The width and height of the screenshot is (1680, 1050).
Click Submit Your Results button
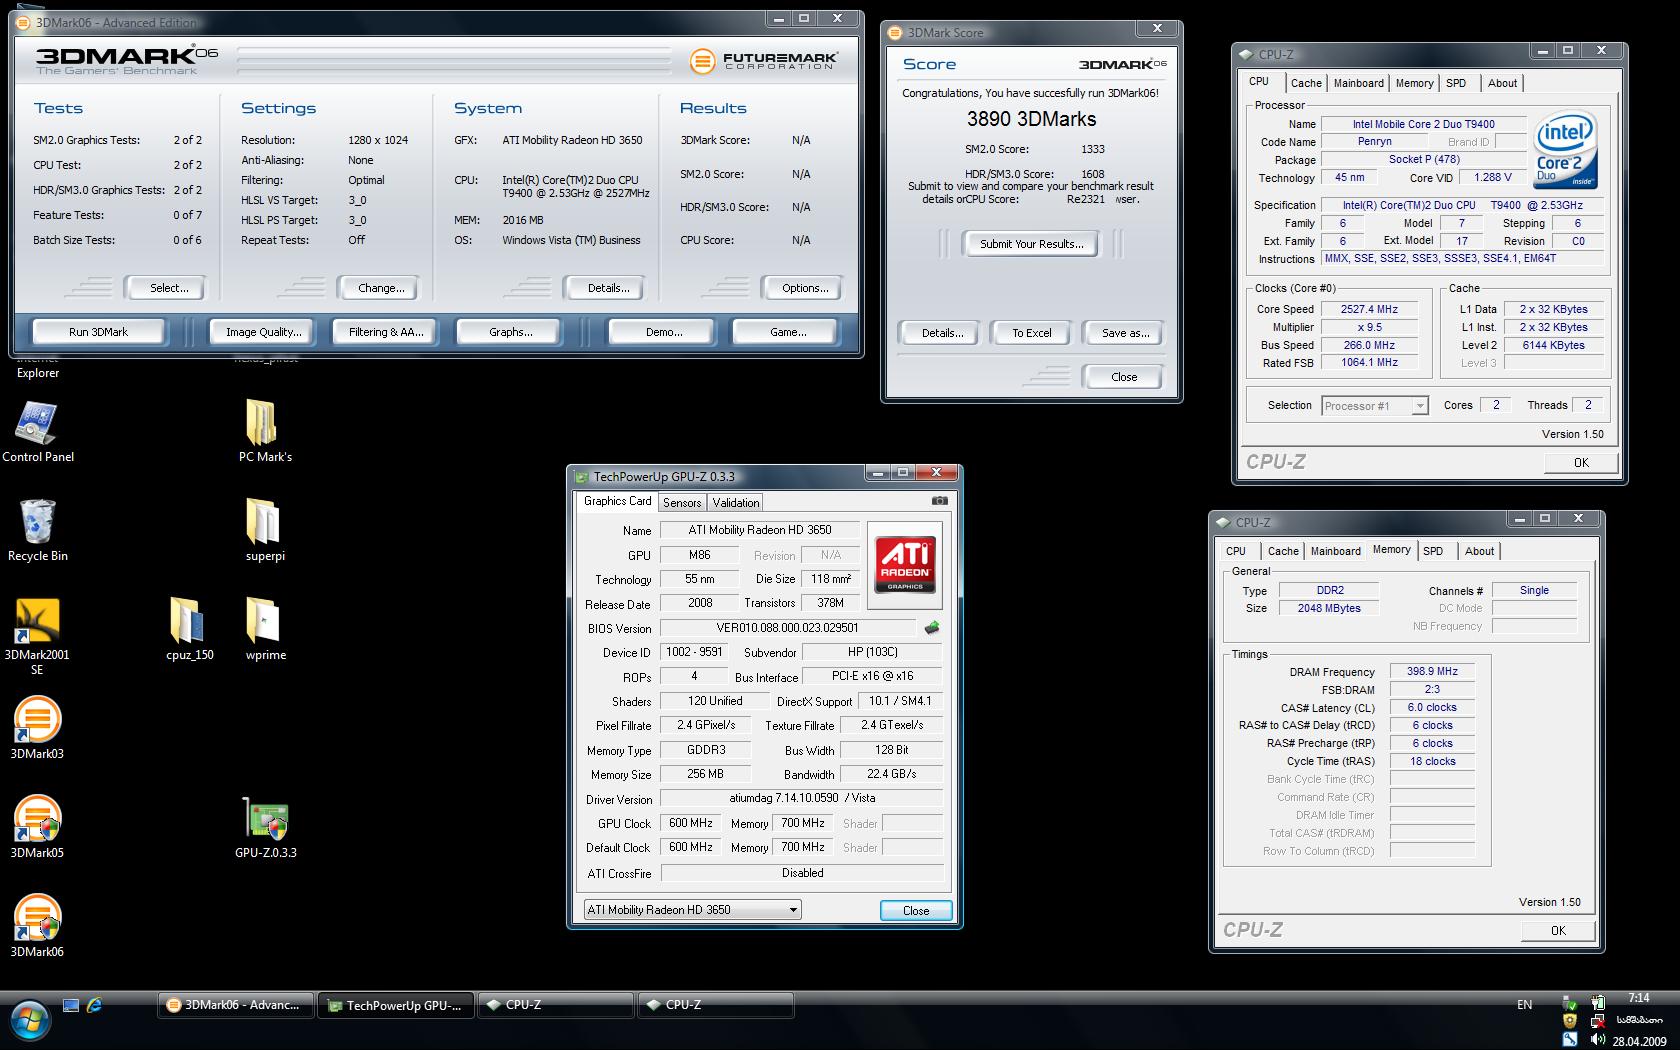click(x=1031, y=244)
